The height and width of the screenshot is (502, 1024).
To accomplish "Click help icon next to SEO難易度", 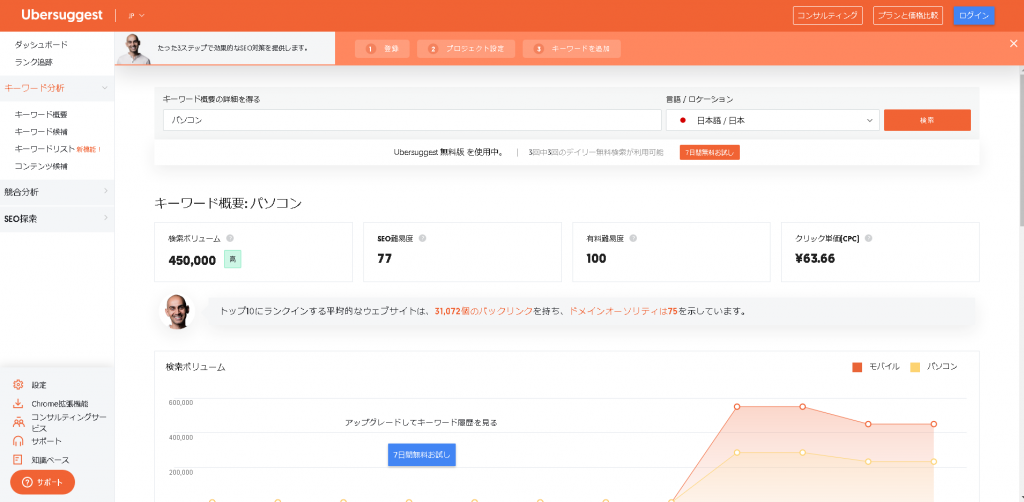I will pos(423,238).
